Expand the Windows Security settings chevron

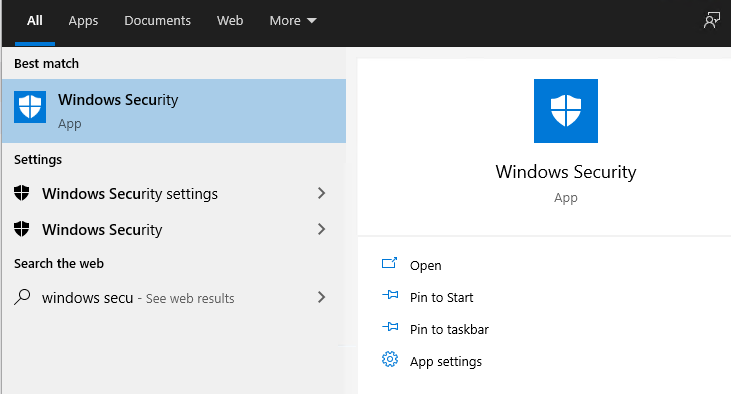(321, 193)
